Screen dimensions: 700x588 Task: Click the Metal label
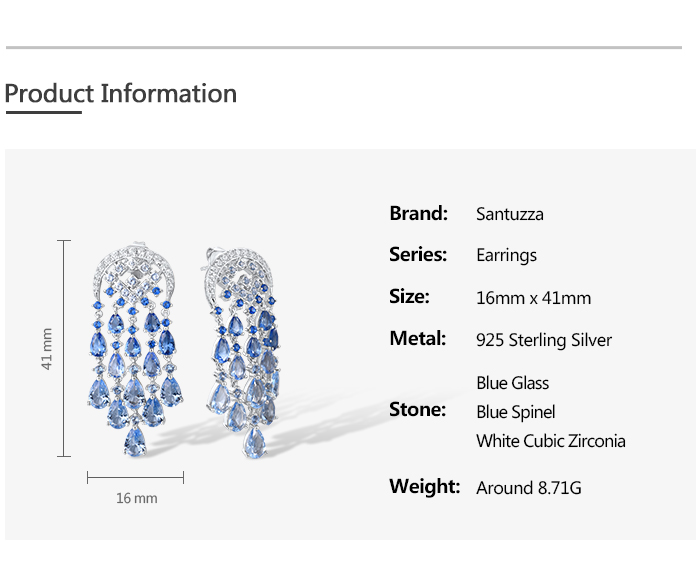(418, 339)
